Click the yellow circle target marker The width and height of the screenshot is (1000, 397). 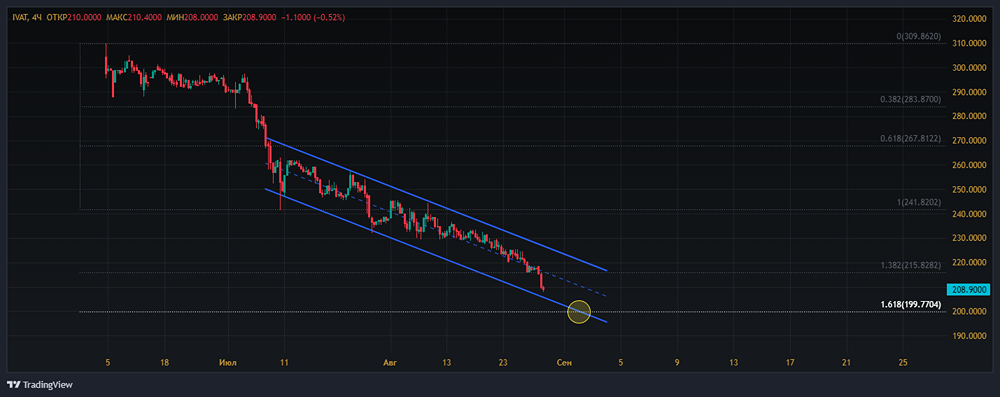[578, 312]
